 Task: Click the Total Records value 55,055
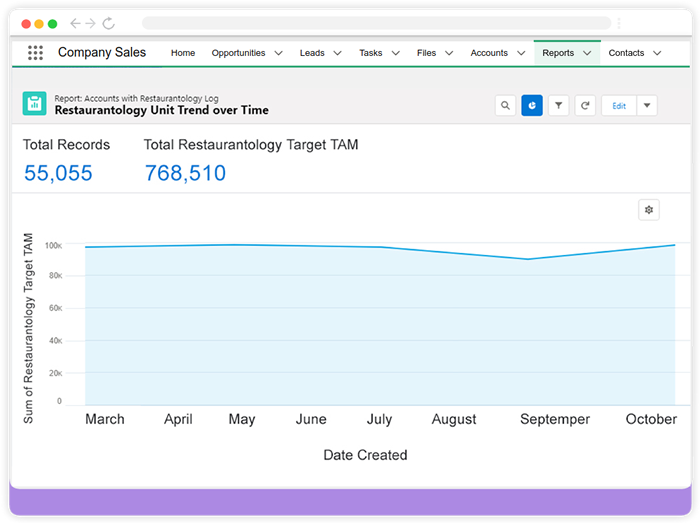point(58,173)
